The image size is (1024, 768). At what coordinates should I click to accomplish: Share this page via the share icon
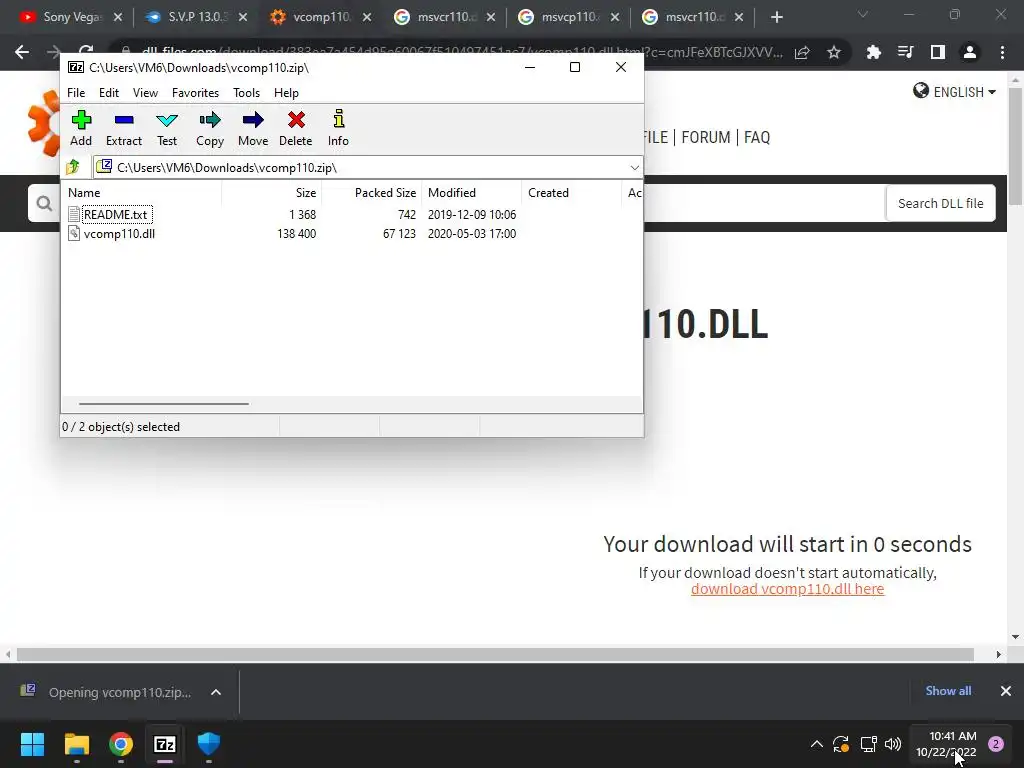802,52
